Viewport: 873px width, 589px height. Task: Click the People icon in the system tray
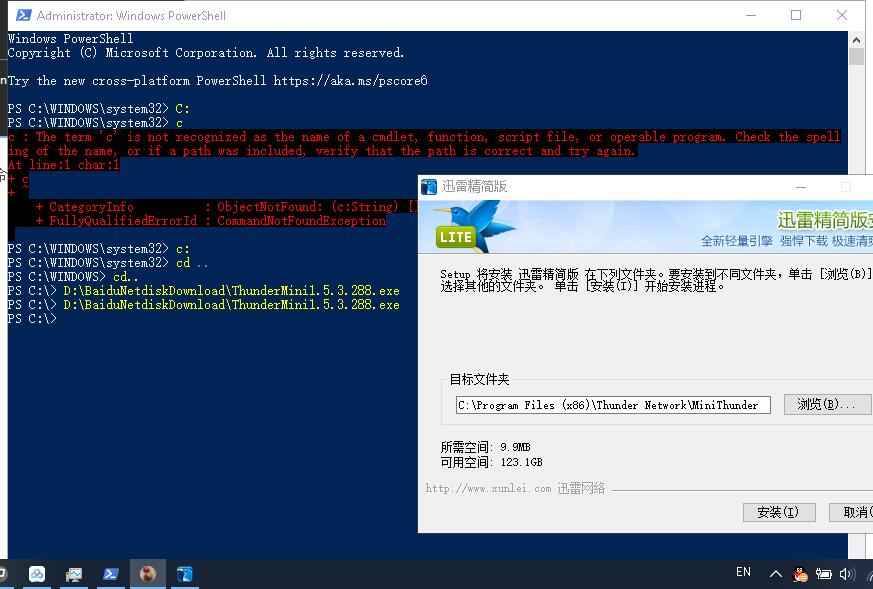coord(799,572)
